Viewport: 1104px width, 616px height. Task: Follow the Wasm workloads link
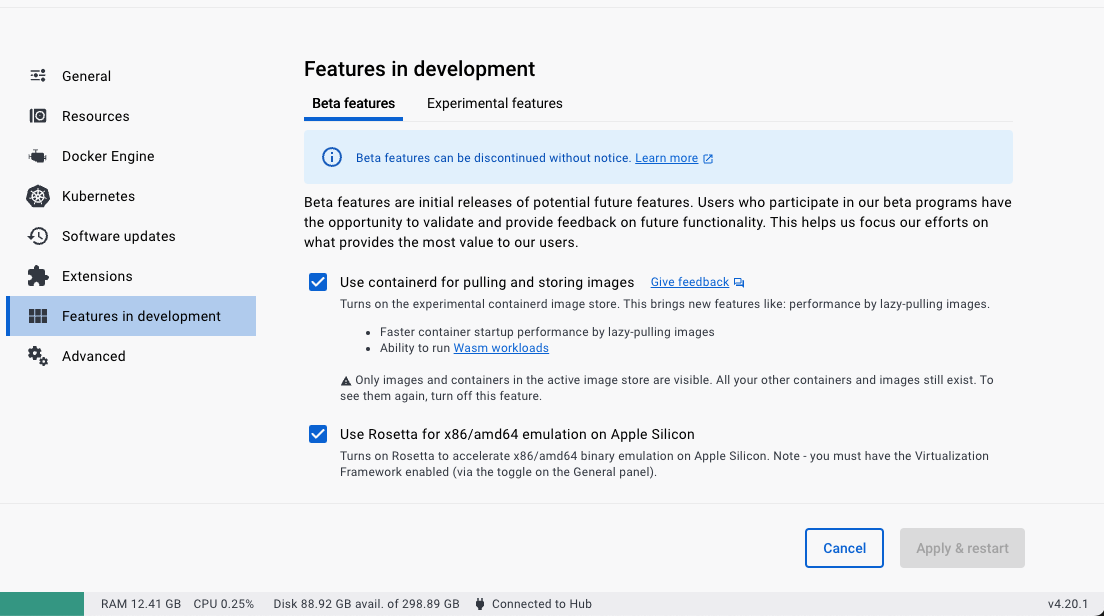coord(501,348)
